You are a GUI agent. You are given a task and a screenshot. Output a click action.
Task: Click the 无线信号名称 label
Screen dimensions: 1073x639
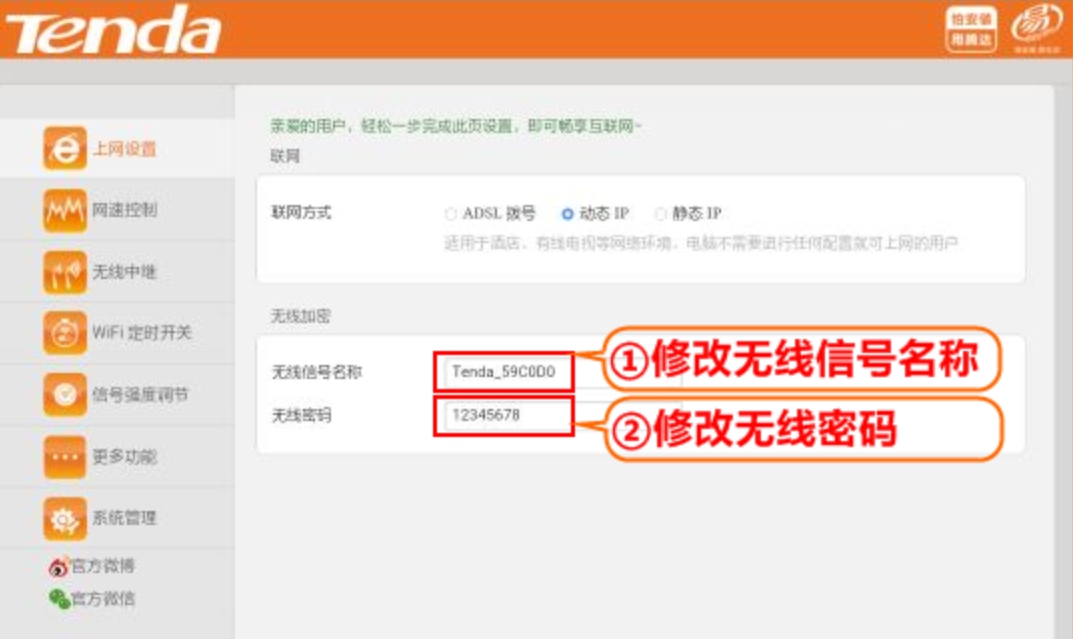click(x=316, y=372)
